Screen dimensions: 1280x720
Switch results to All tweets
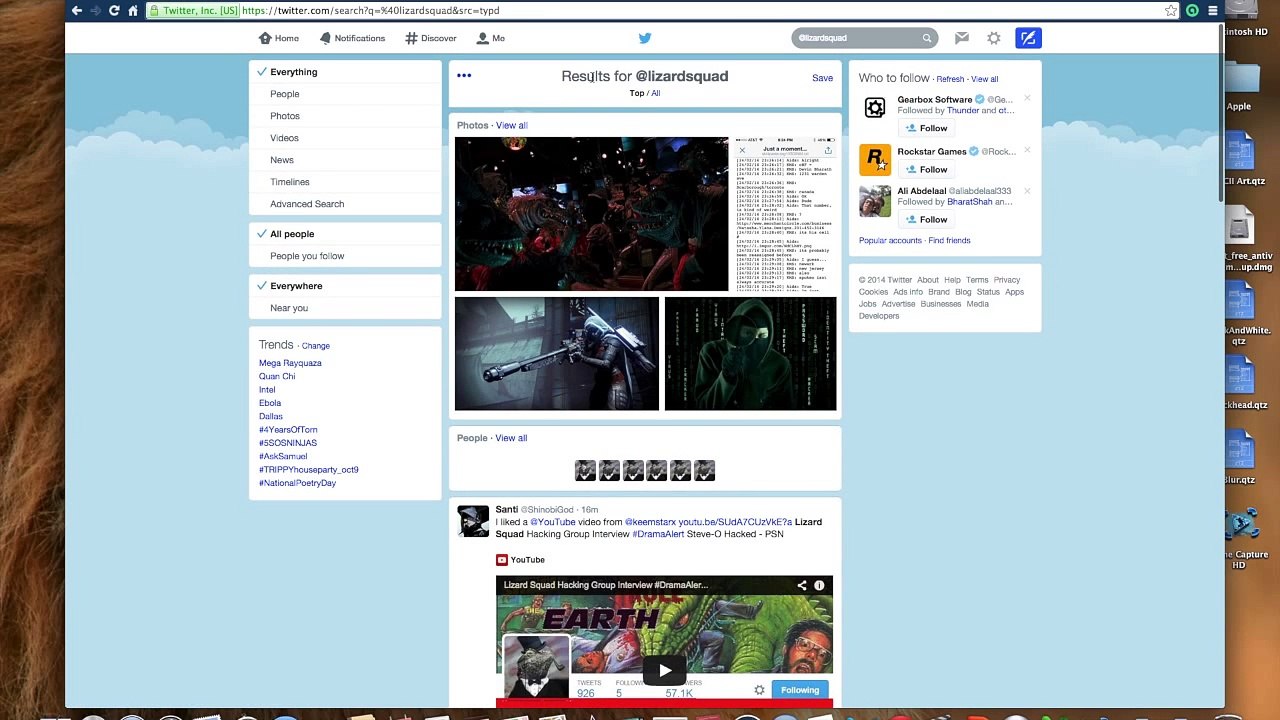click(x=656, y=93)
